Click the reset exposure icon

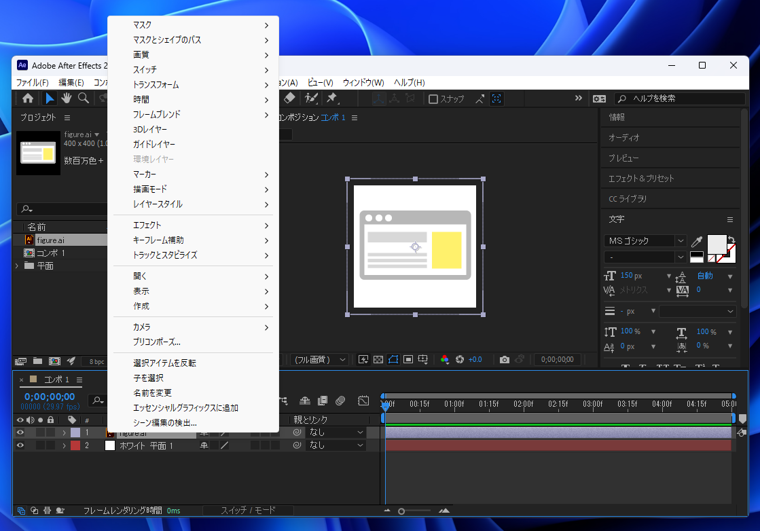coord(459,359)
